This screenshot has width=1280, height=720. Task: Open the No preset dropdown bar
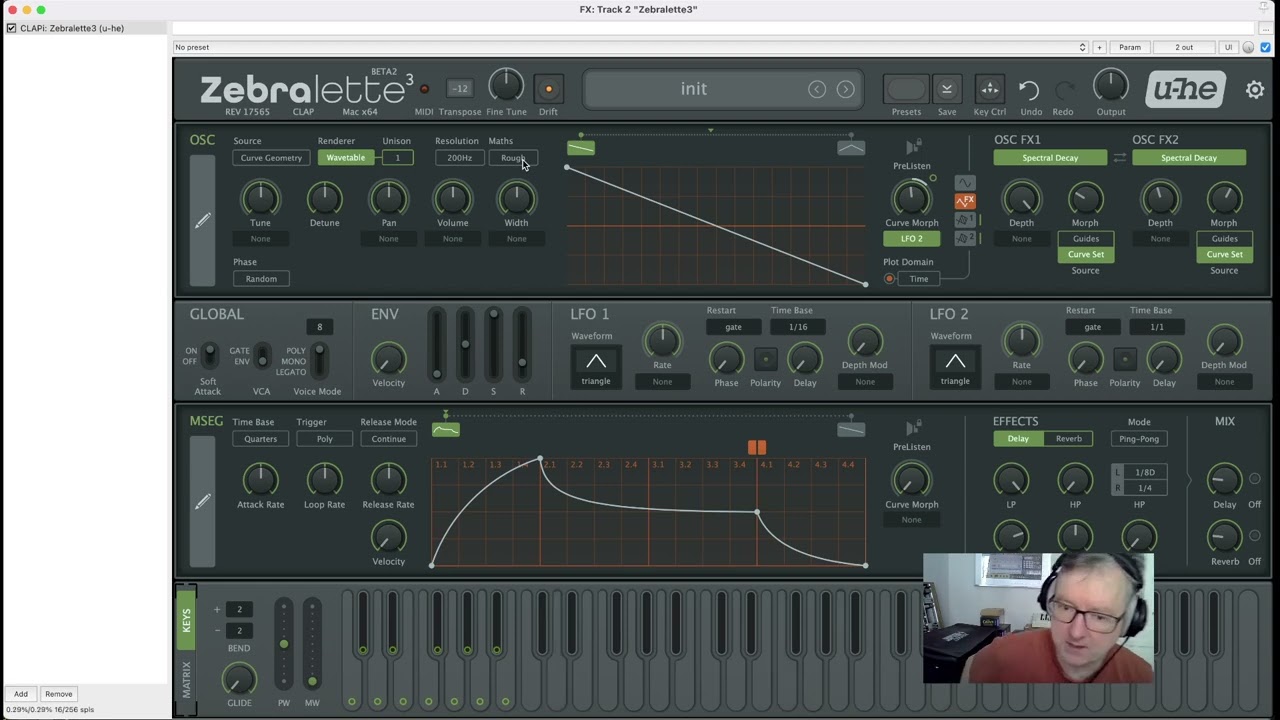click(x=630, y=47)
